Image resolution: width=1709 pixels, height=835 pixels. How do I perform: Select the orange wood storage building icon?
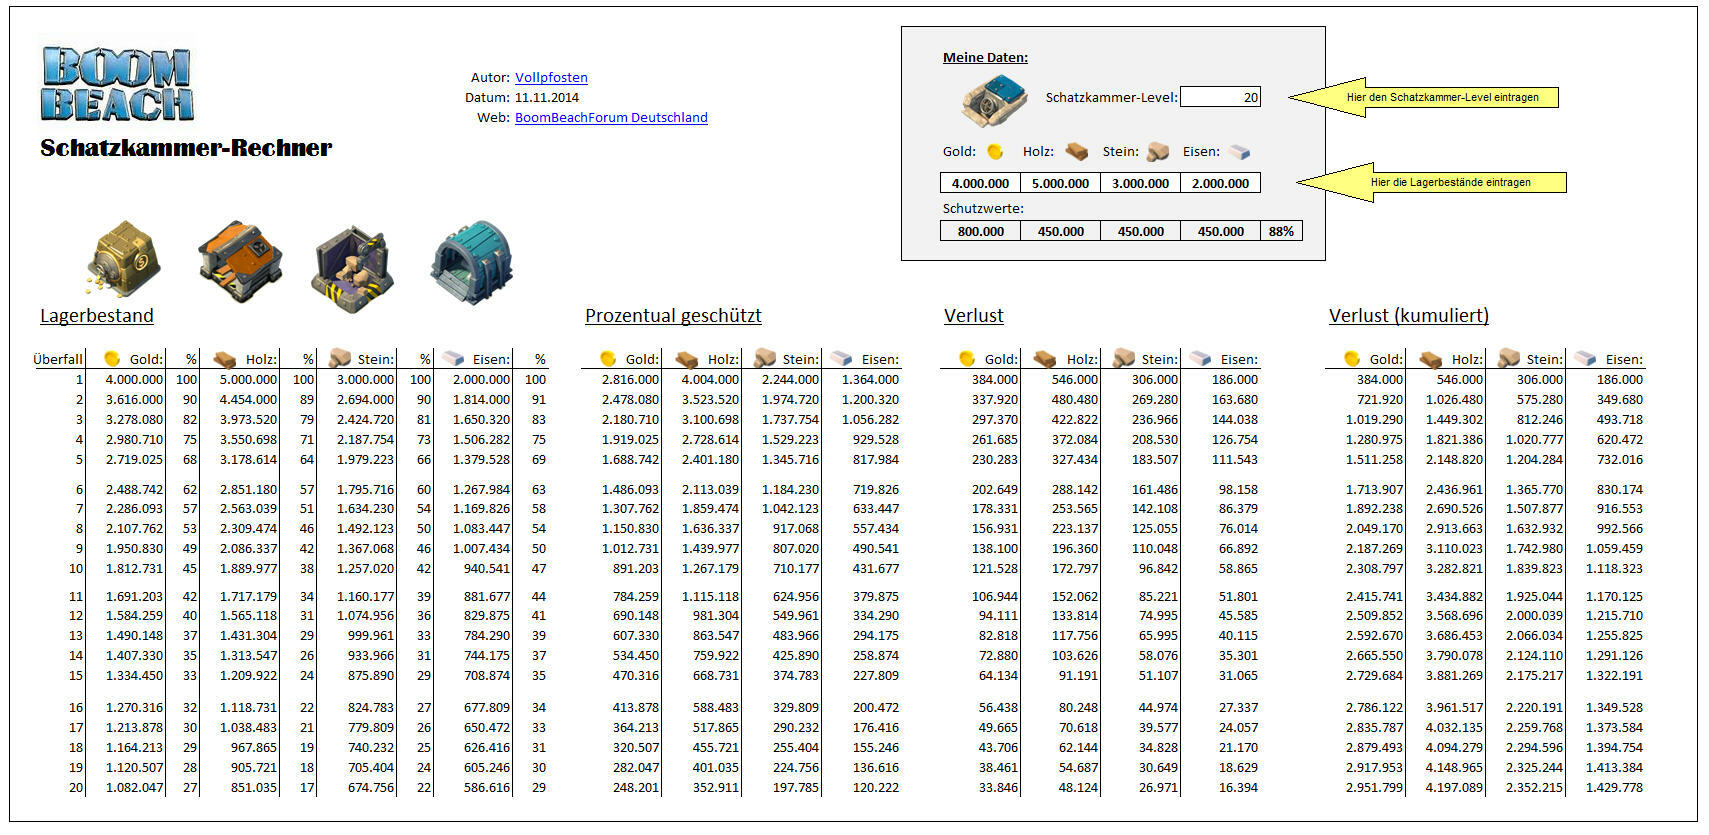tap(240, 262)
